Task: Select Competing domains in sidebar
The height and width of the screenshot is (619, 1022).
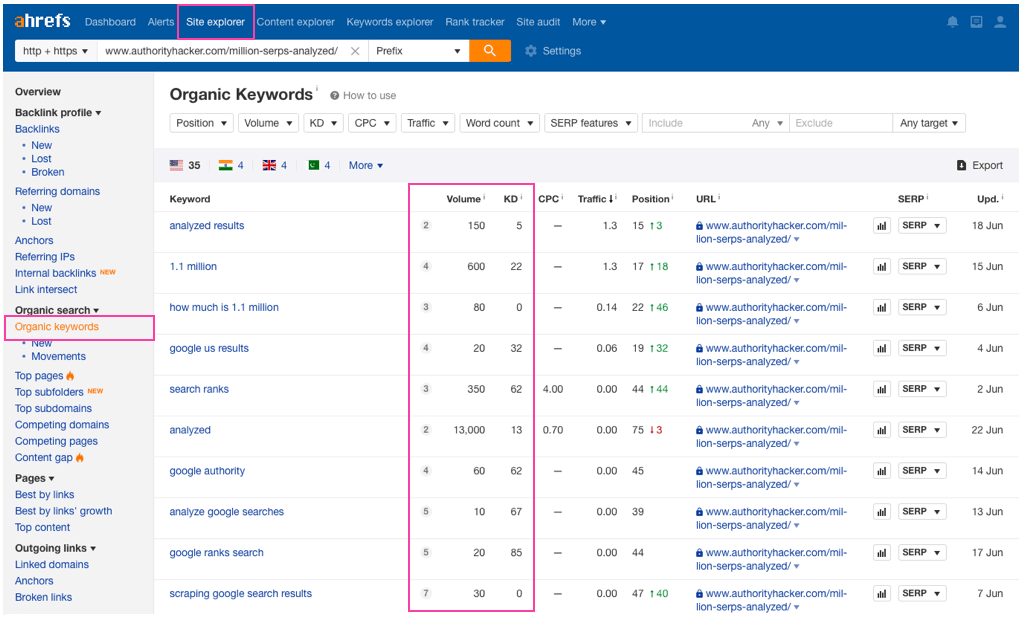Action: [x=62, y=425]
